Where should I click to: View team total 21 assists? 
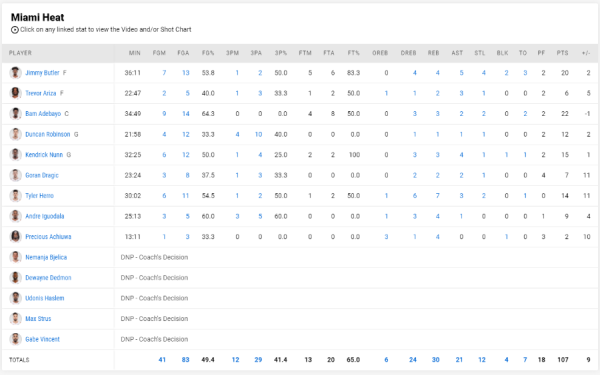click(459, 360)
